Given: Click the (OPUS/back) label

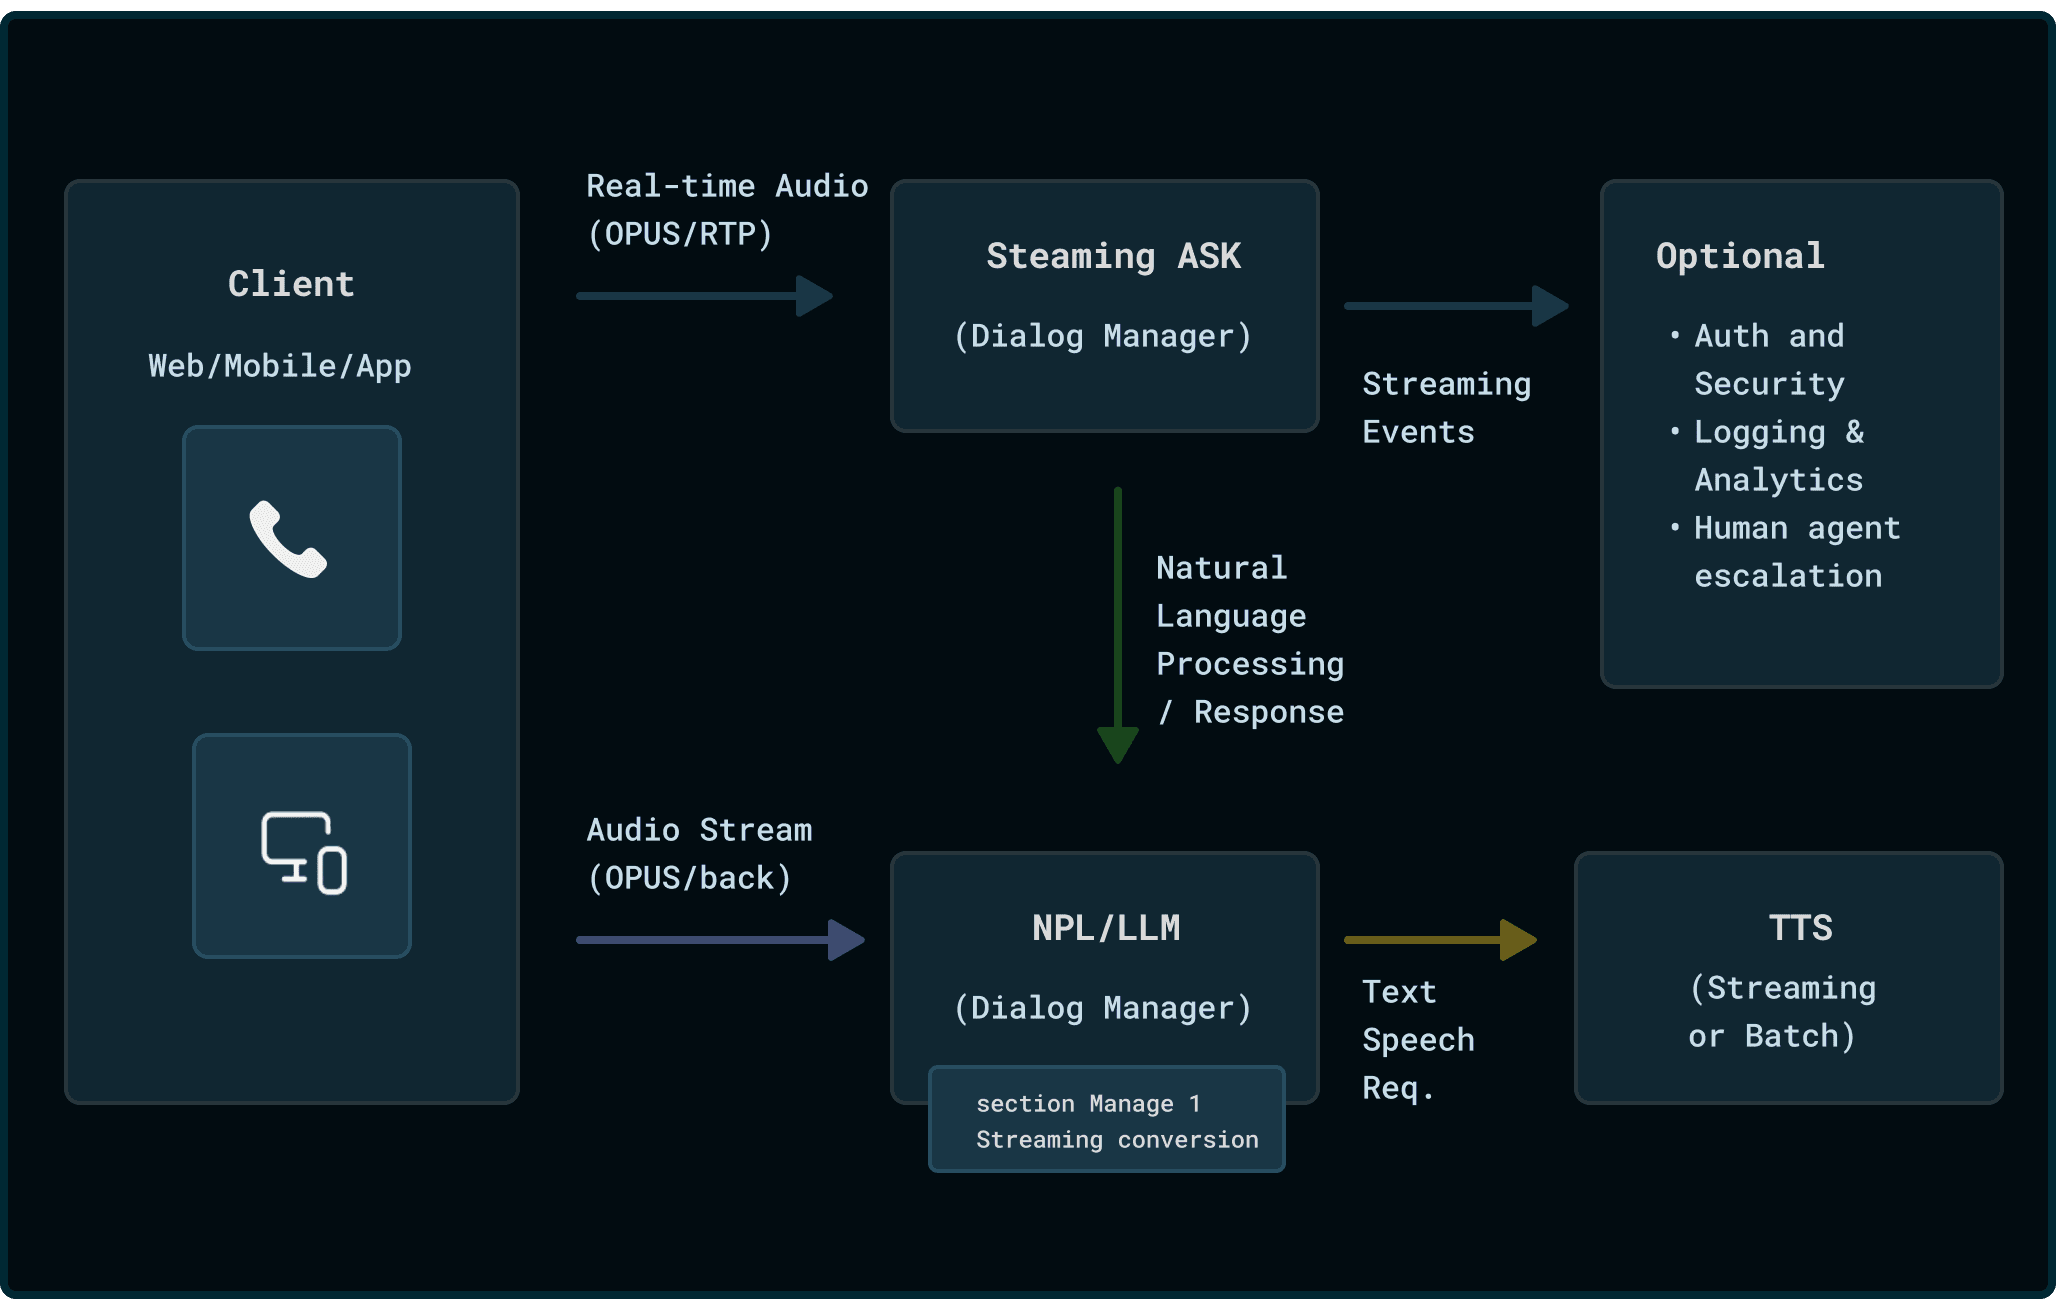Looking at the screenshot, I should [x=690, y=878].
